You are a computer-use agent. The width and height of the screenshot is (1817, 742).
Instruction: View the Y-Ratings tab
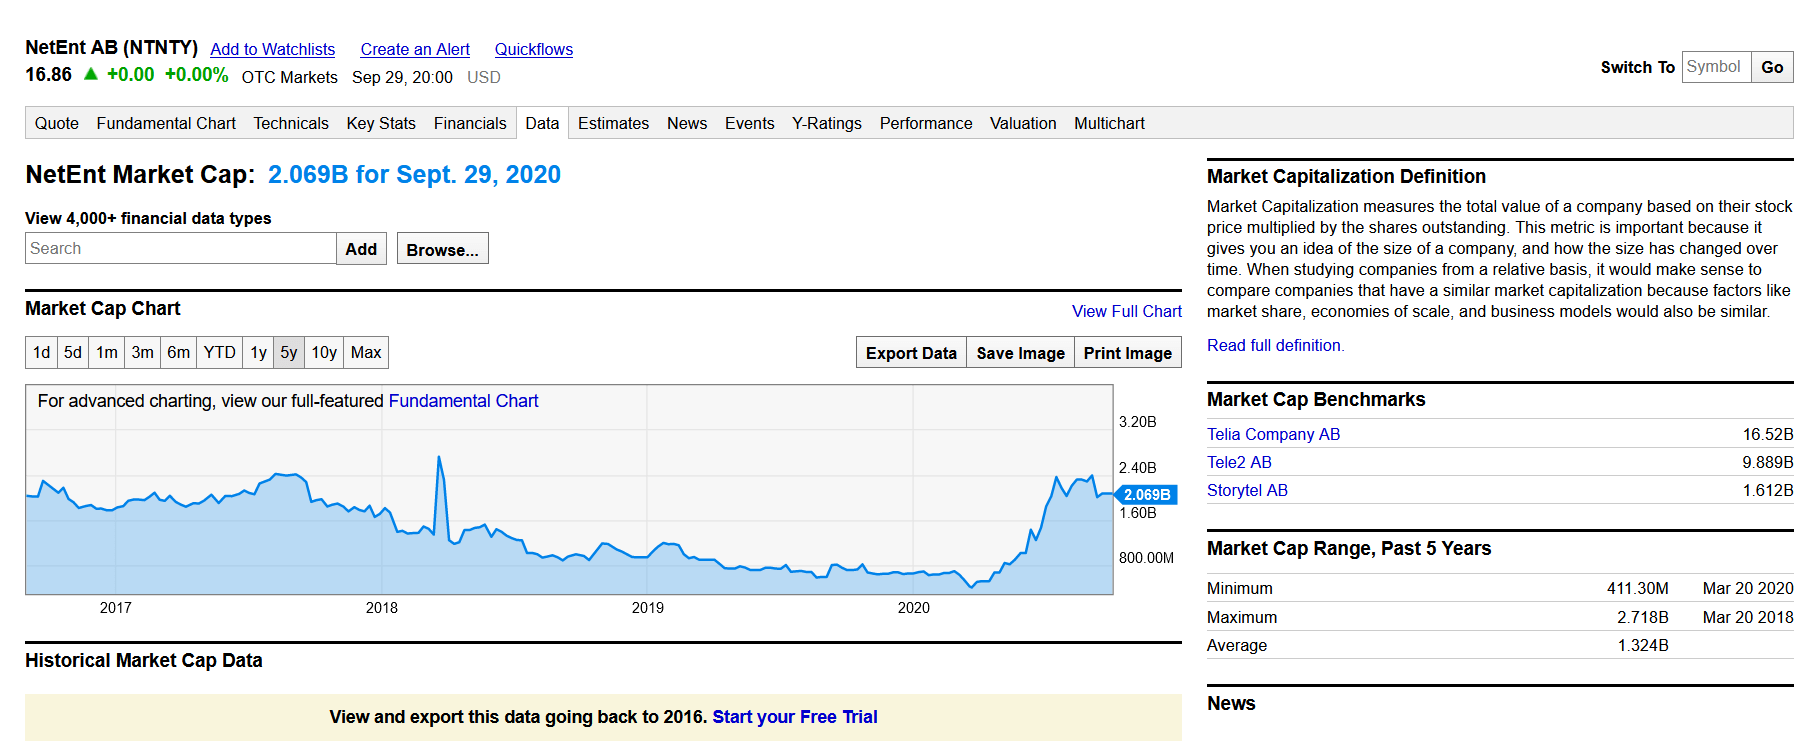[827, 123]
